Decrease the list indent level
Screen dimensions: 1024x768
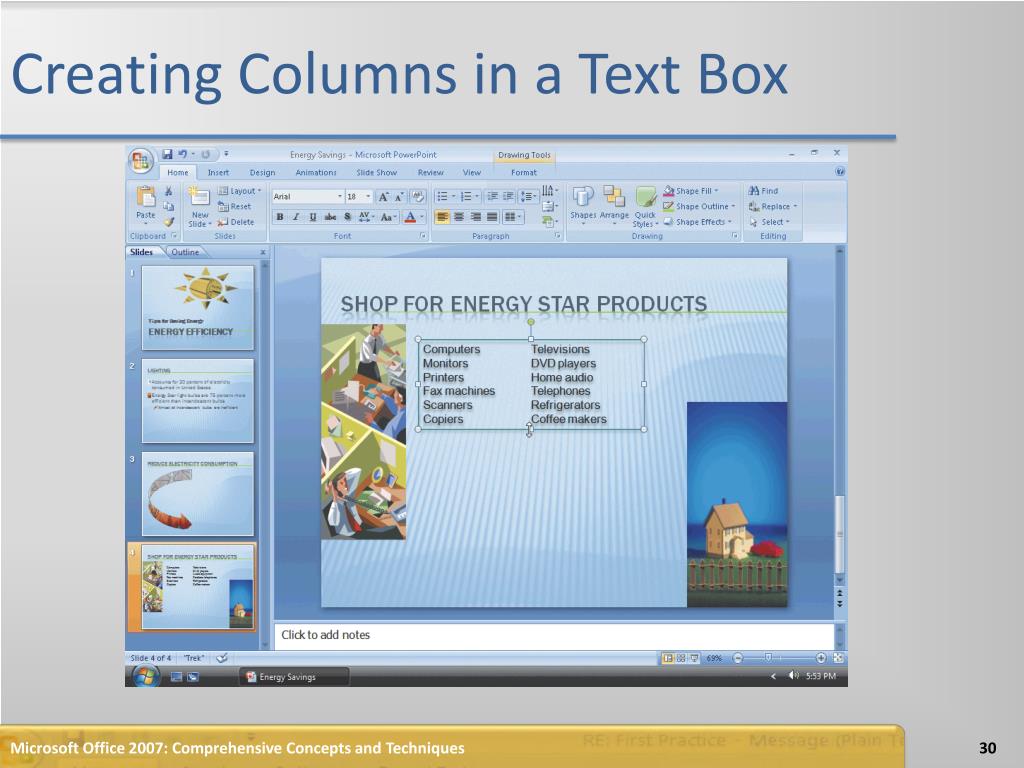click(x=492, y=197)
